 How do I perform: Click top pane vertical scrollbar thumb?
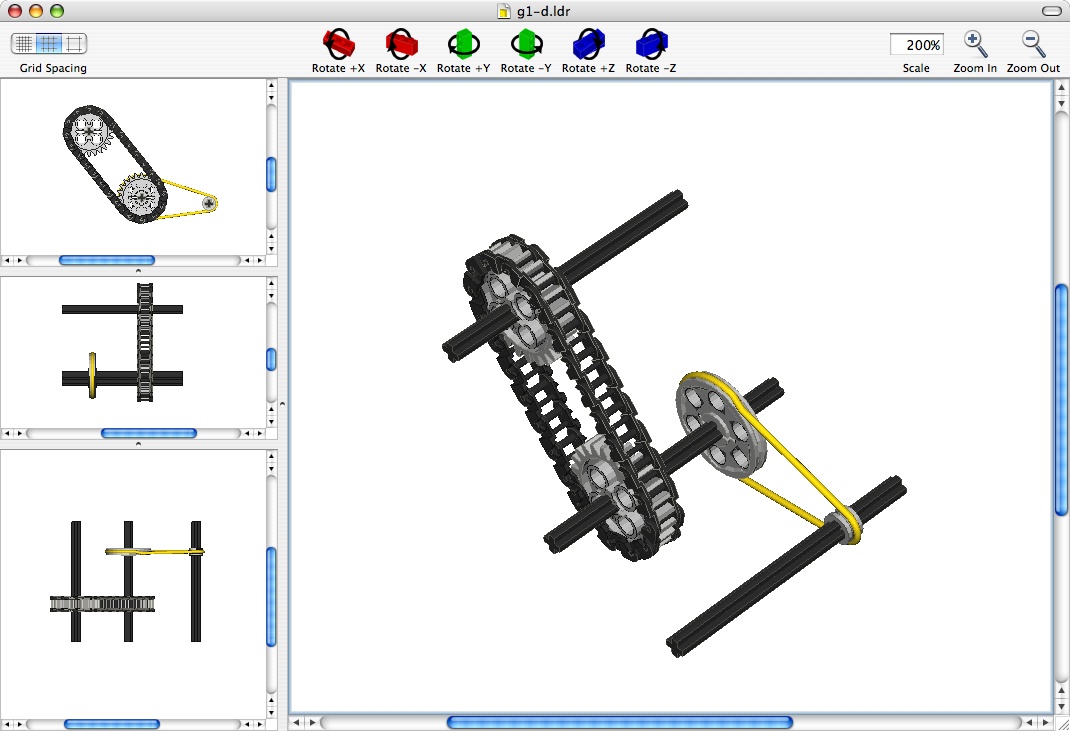click(271, 174)
